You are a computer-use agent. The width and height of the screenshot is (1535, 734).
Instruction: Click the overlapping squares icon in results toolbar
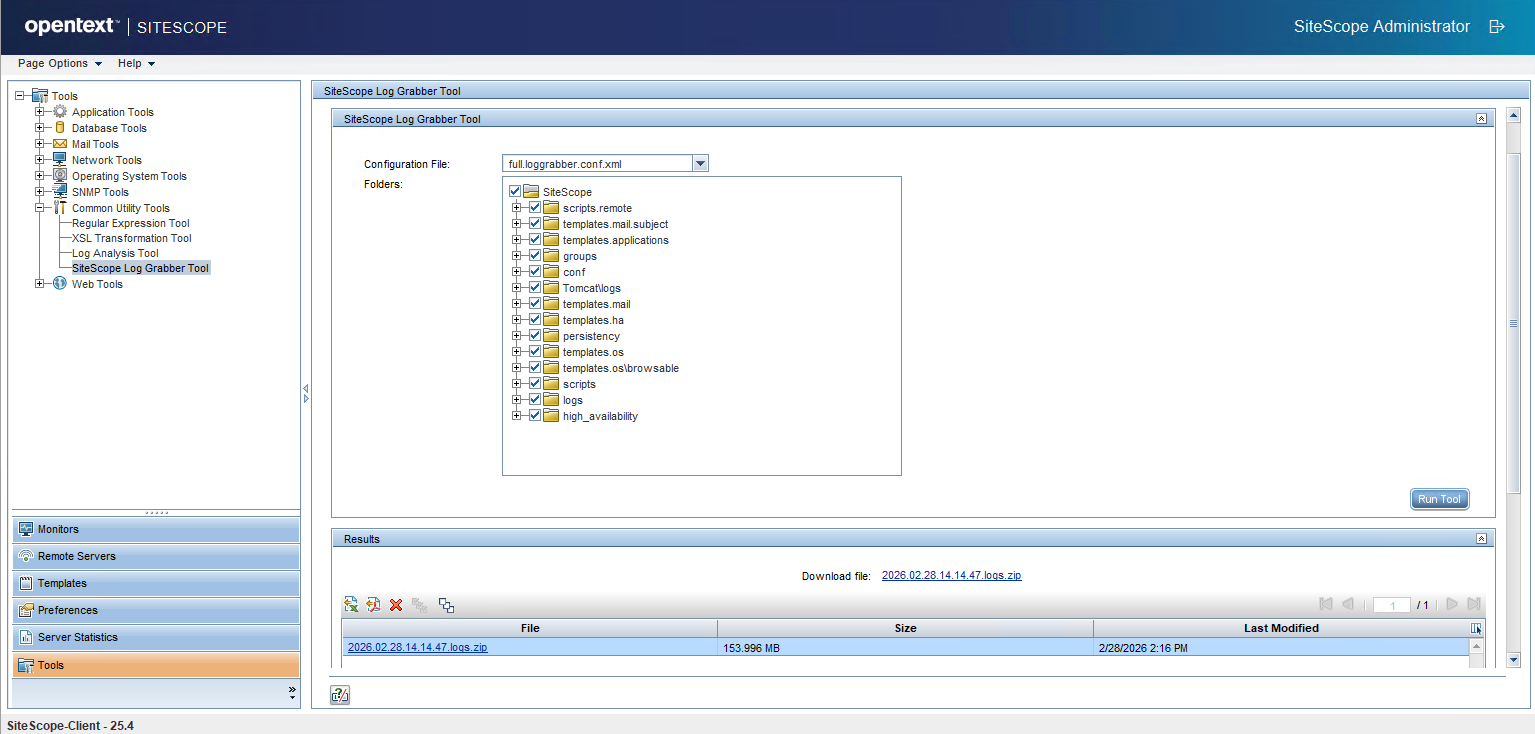447,605
